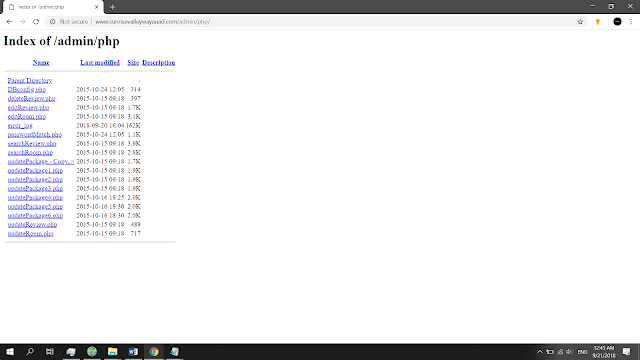Open Windows Action Center notifications
Image resolution: width=640 pixels, height=360 pixels.
[626, 351]
